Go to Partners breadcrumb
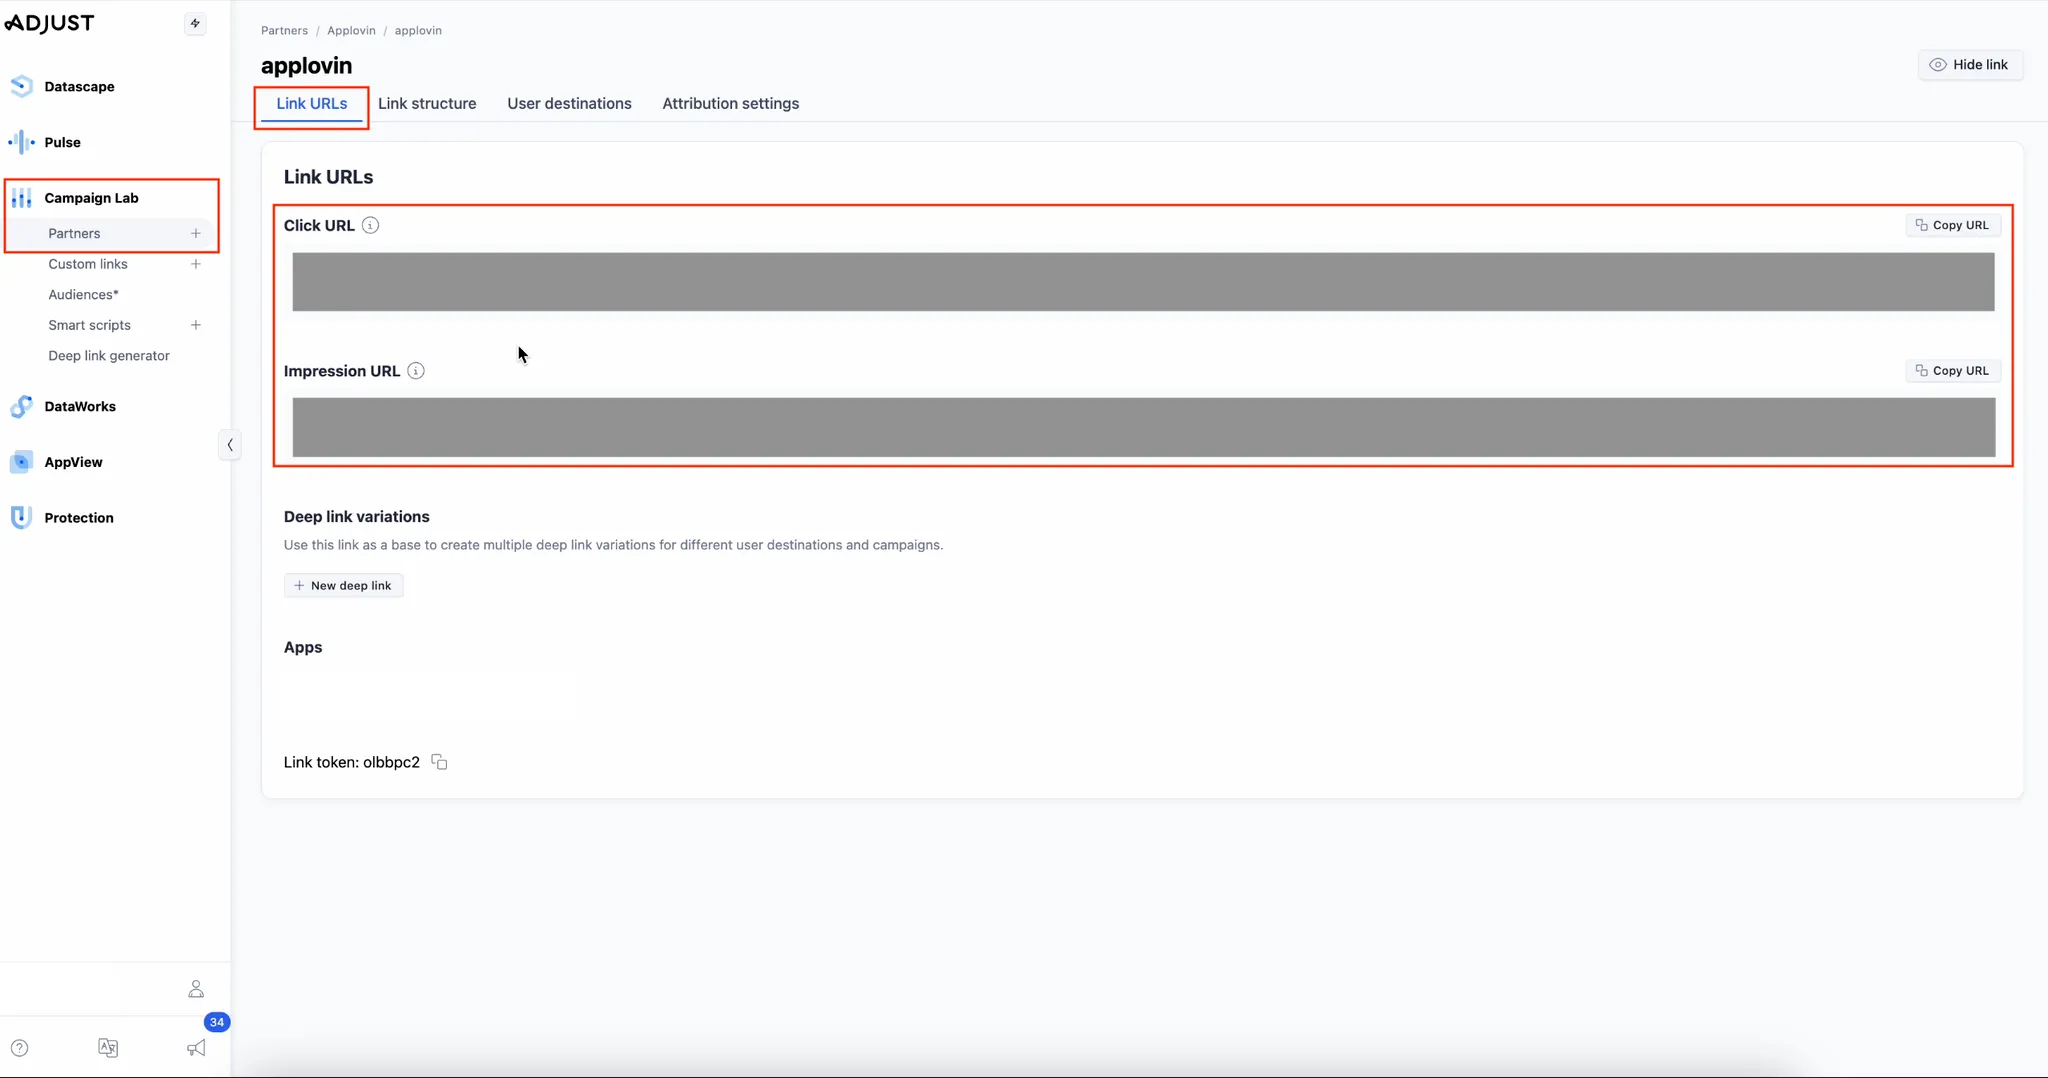 (x=284, y=31)
